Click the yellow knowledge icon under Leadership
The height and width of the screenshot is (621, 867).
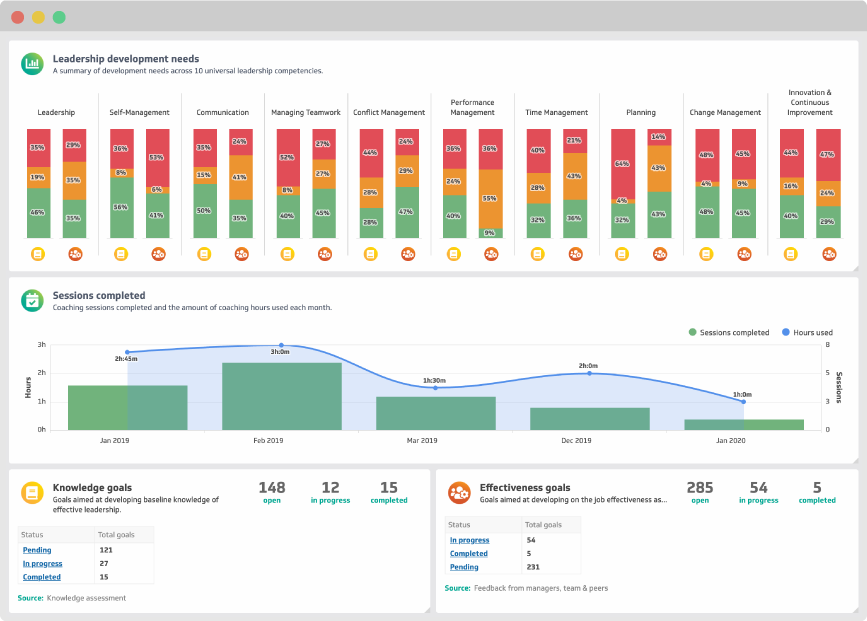(38, 254)
